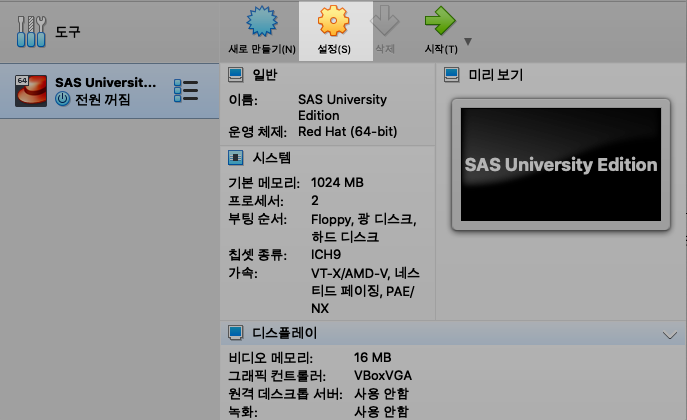Click the 16 MB video memory value
This screenshot has height=420, width=687.
tap(372, 357)
